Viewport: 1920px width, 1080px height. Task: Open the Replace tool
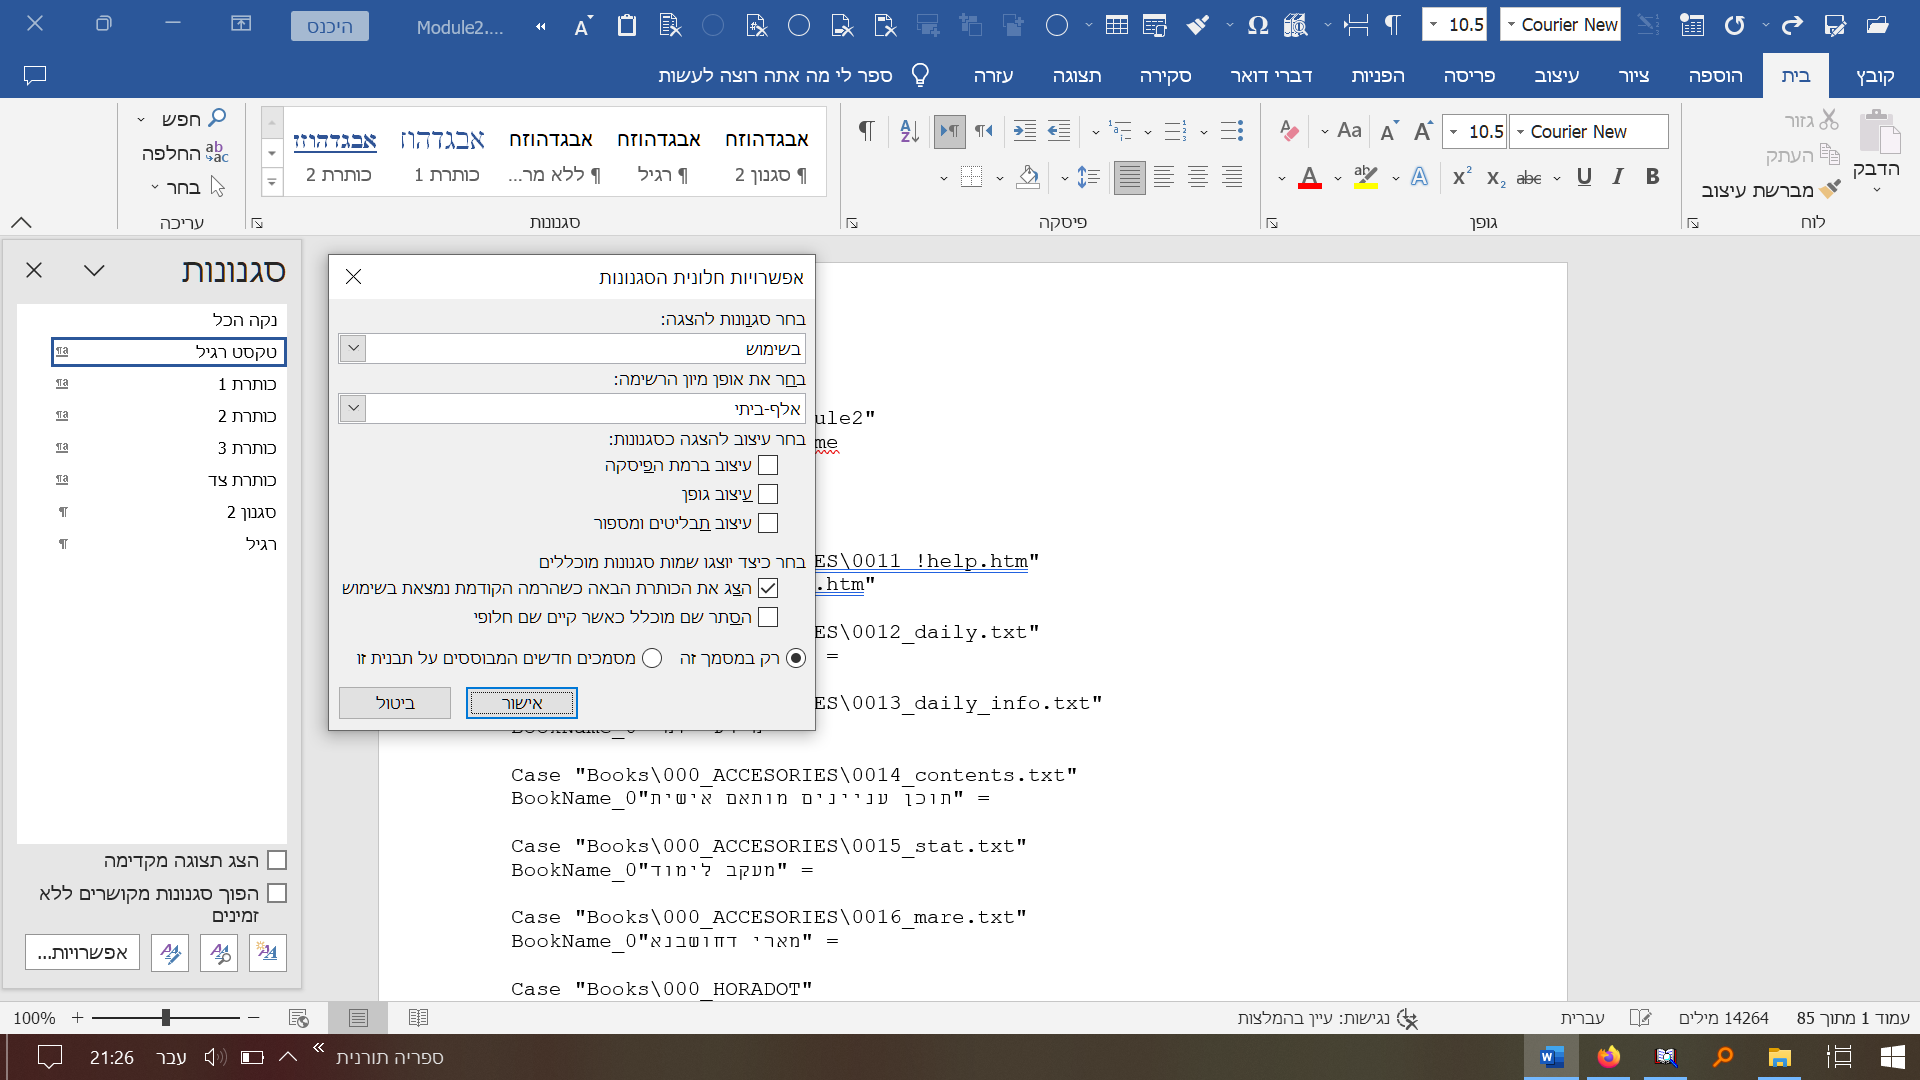coord(185,153)
